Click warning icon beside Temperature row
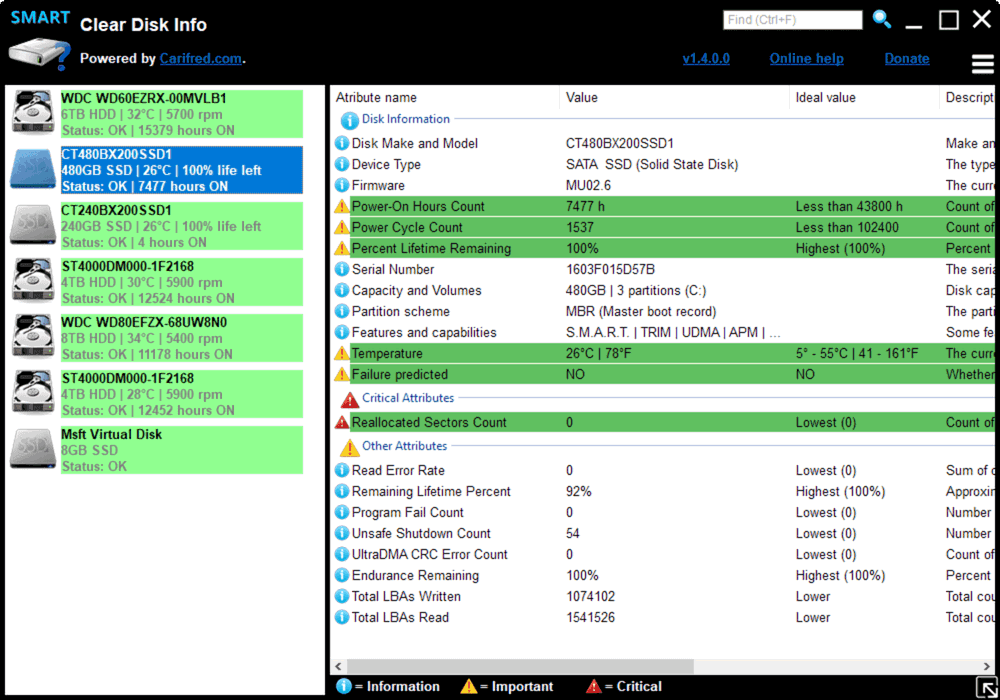Viewport: 1000px width, 700px height. (342, 353)
